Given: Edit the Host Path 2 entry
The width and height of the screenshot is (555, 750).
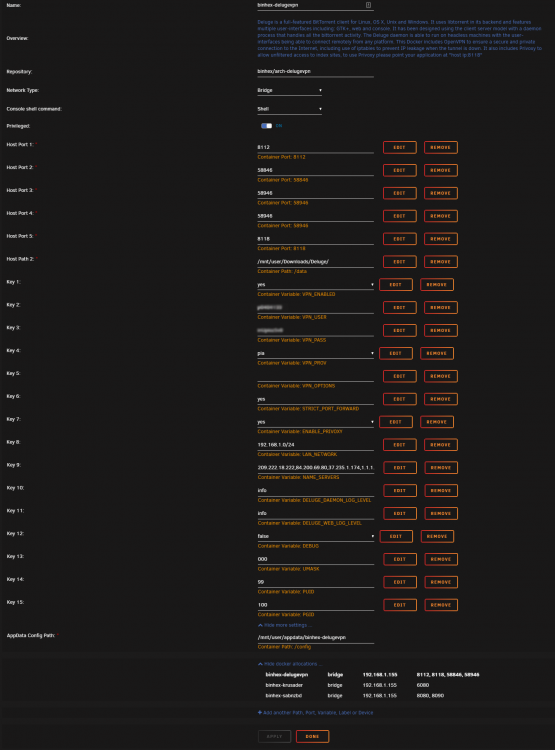Looking at the screenshot, I should (400, 262).
